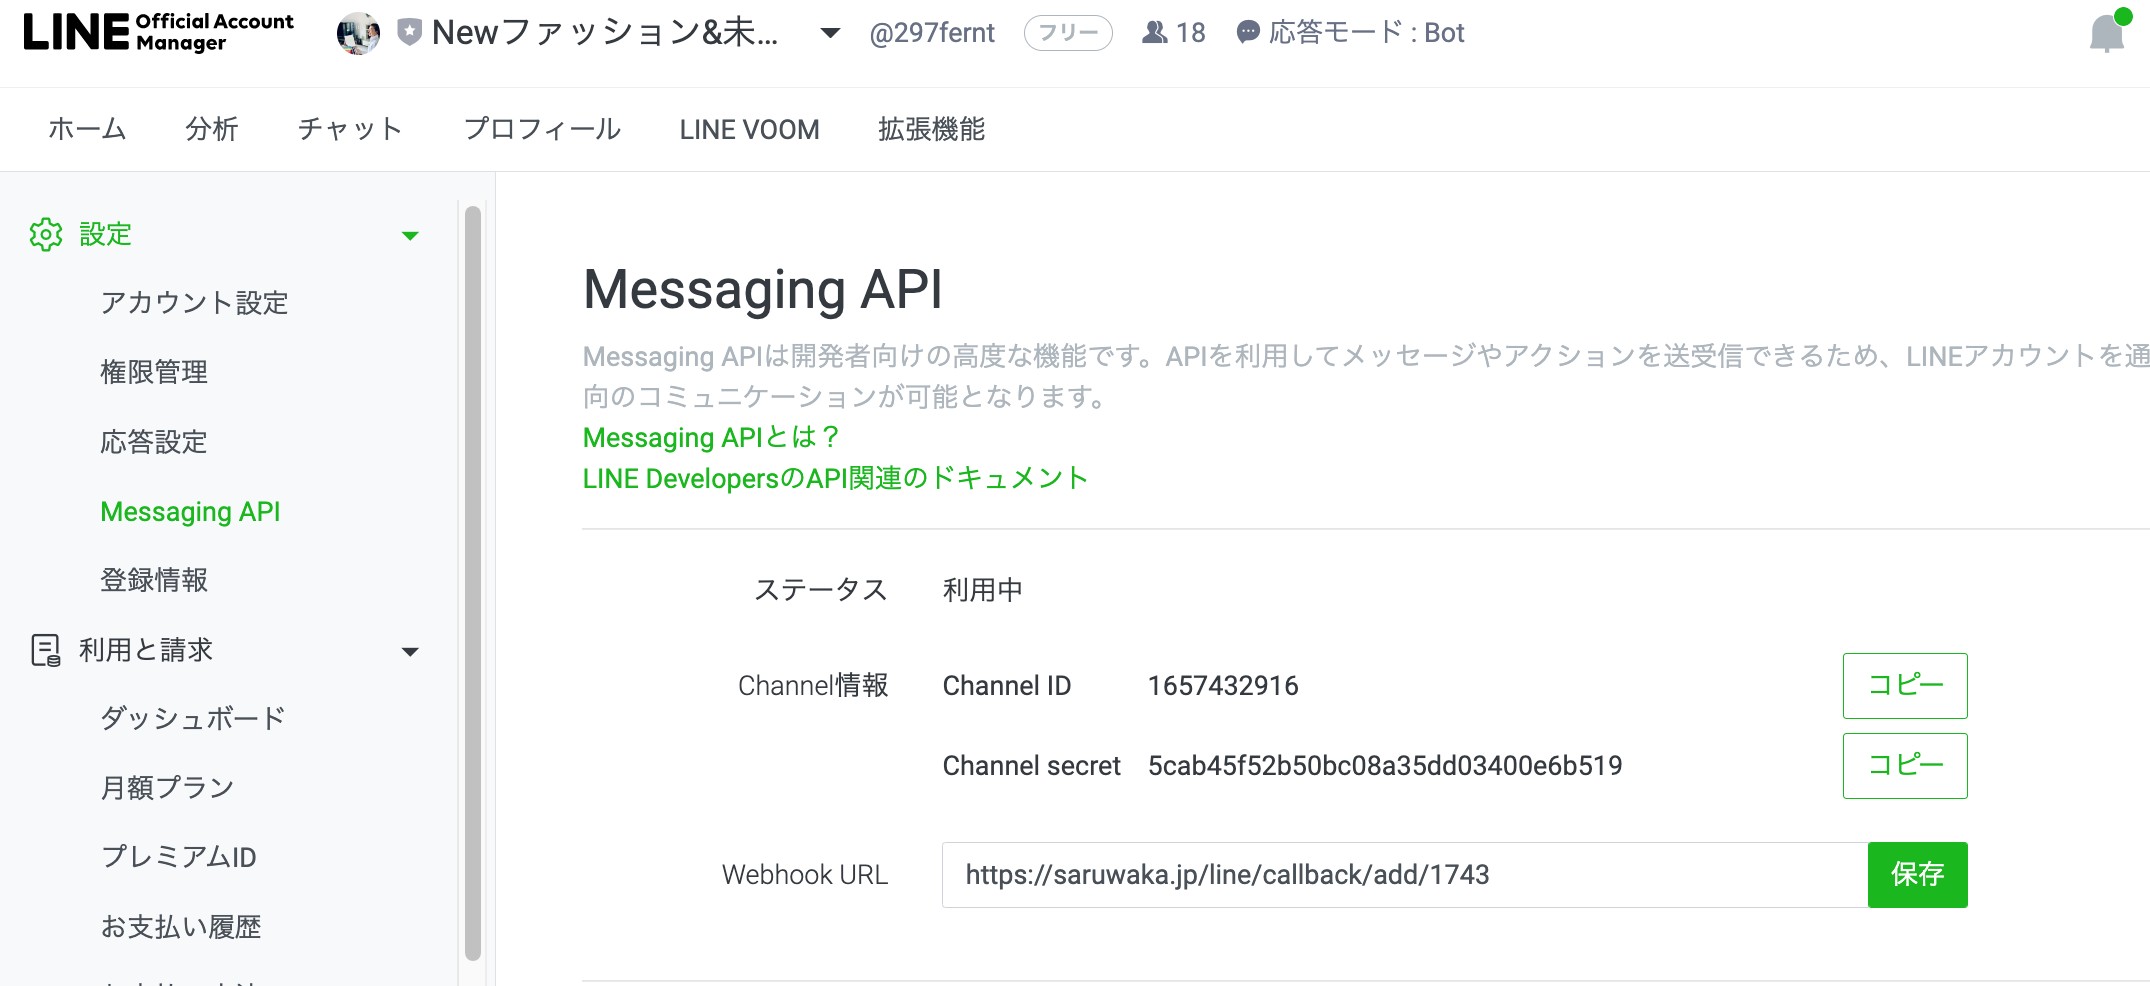The height and width of the screenshot is (986, 2150).
Task: Click the LINE Official Account Manager logo
Action: tap(159, 32)
